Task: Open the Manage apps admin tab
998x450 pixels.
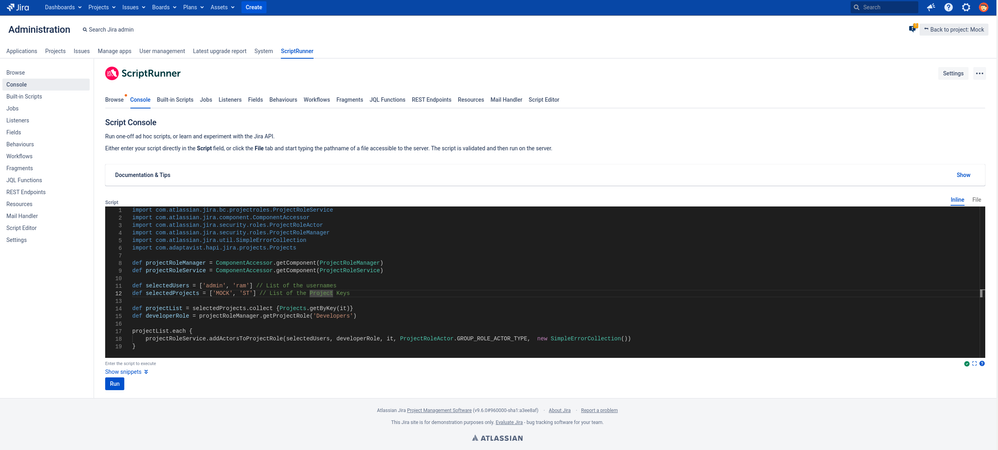Action: click(115, 51)
